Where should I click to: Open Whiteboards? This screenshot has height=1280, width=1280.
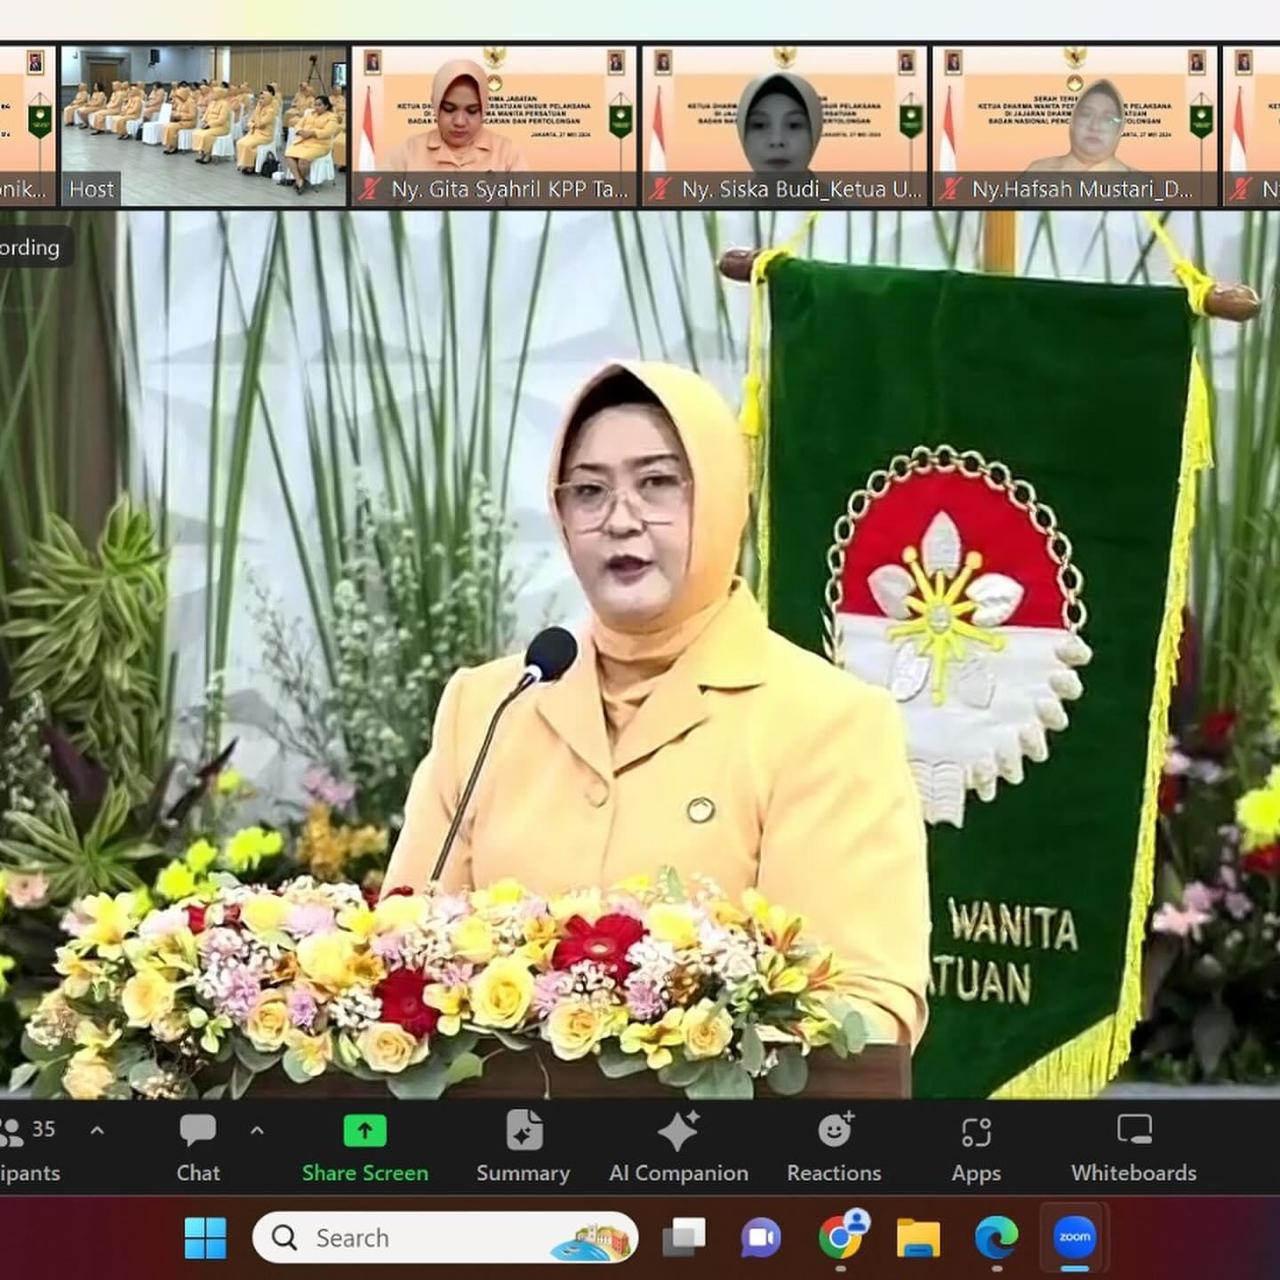point(1133,1147)
